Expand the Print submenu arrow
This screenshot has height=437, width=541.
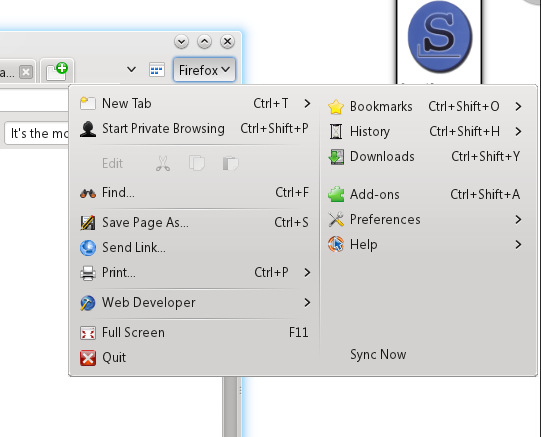307,273
